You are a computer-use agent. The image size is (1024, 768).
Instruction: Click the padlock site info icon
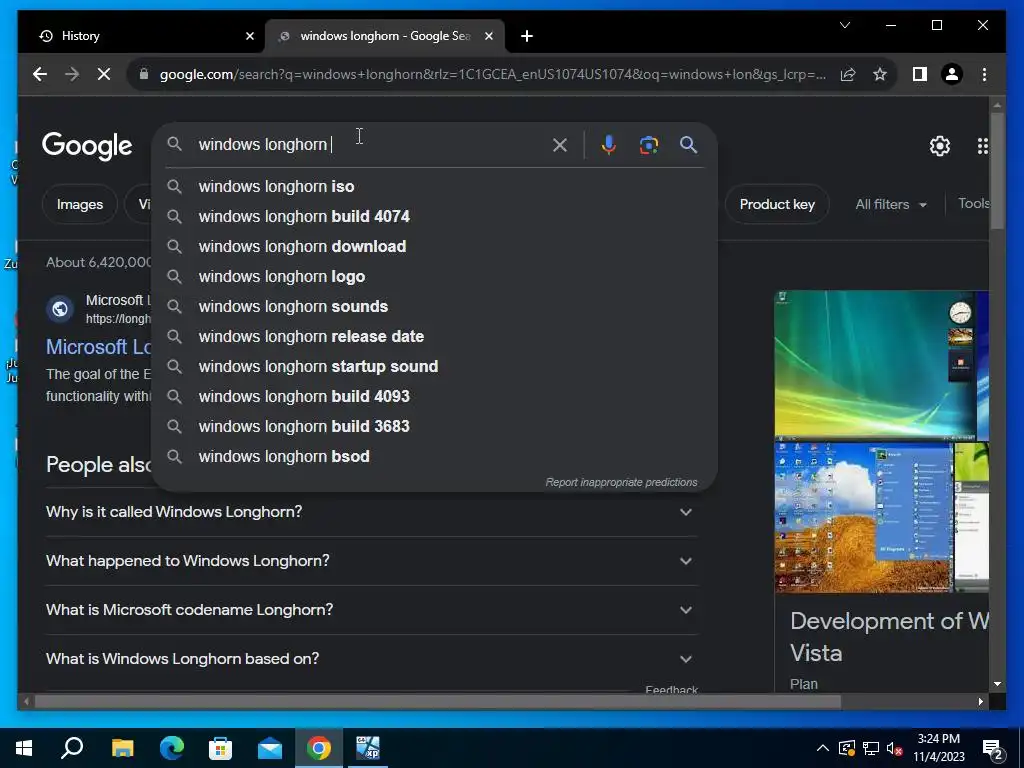[144, 74]
